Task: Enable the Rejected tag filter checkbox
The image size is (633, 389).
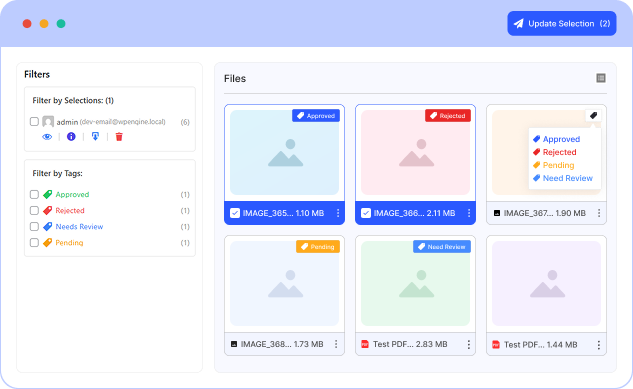Action: coord(34,211)
